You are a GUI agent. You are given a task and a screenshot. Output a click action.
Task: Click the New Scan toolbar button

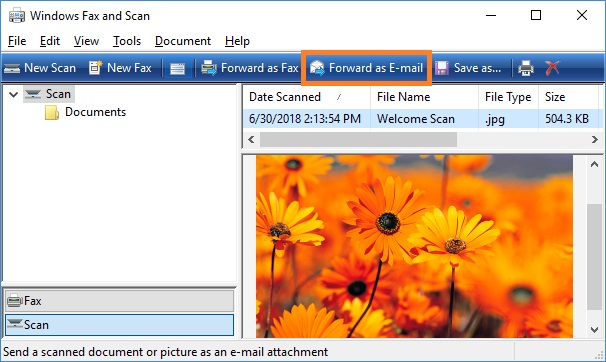[40, 68]
